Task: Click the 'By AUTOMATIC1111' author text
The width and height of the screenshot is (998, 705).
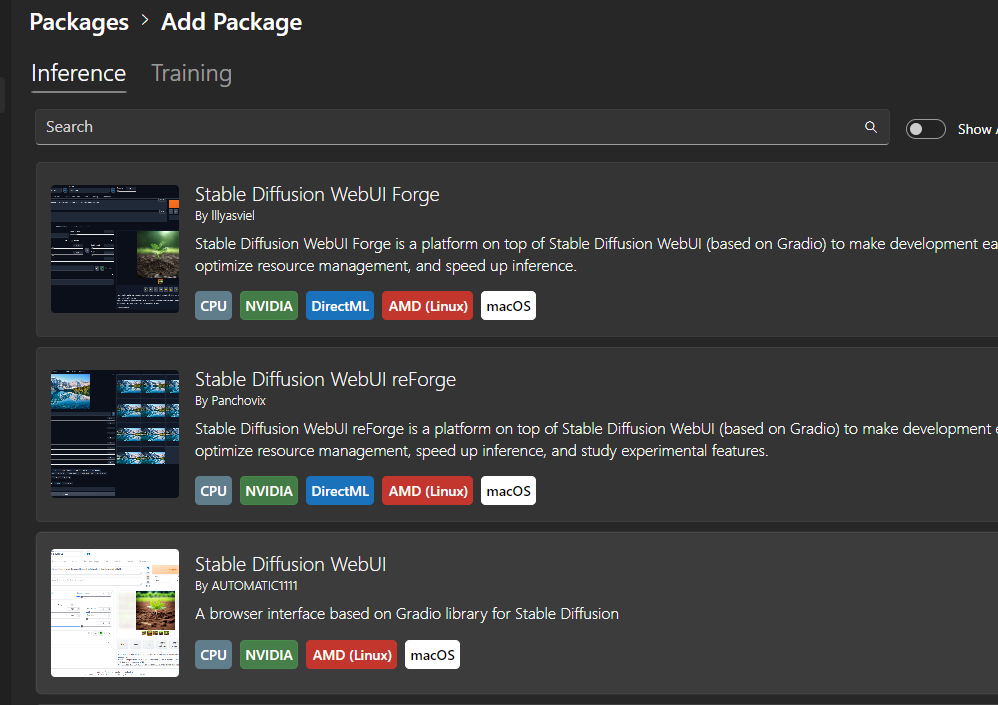Action: tap(246, 585)
